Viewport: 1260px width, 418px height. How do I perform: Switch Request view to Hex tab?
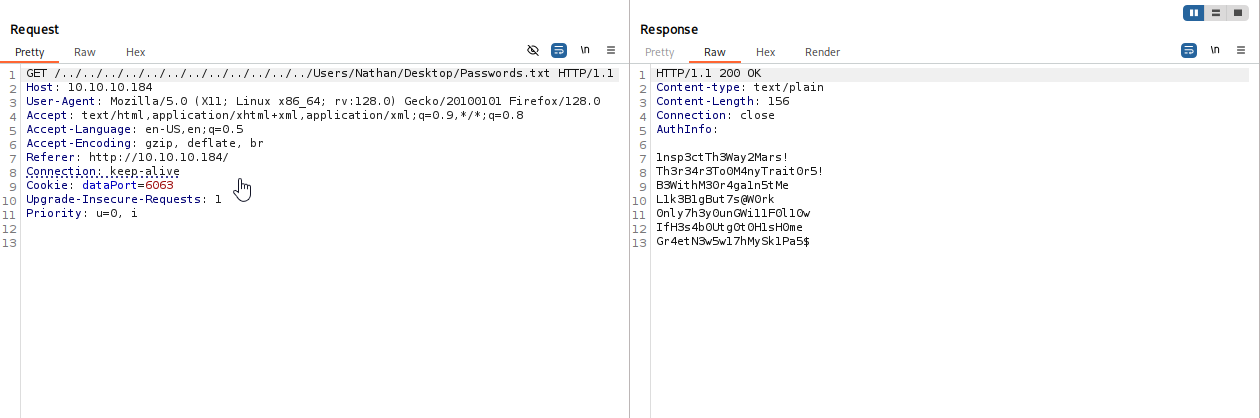point(136,52)
